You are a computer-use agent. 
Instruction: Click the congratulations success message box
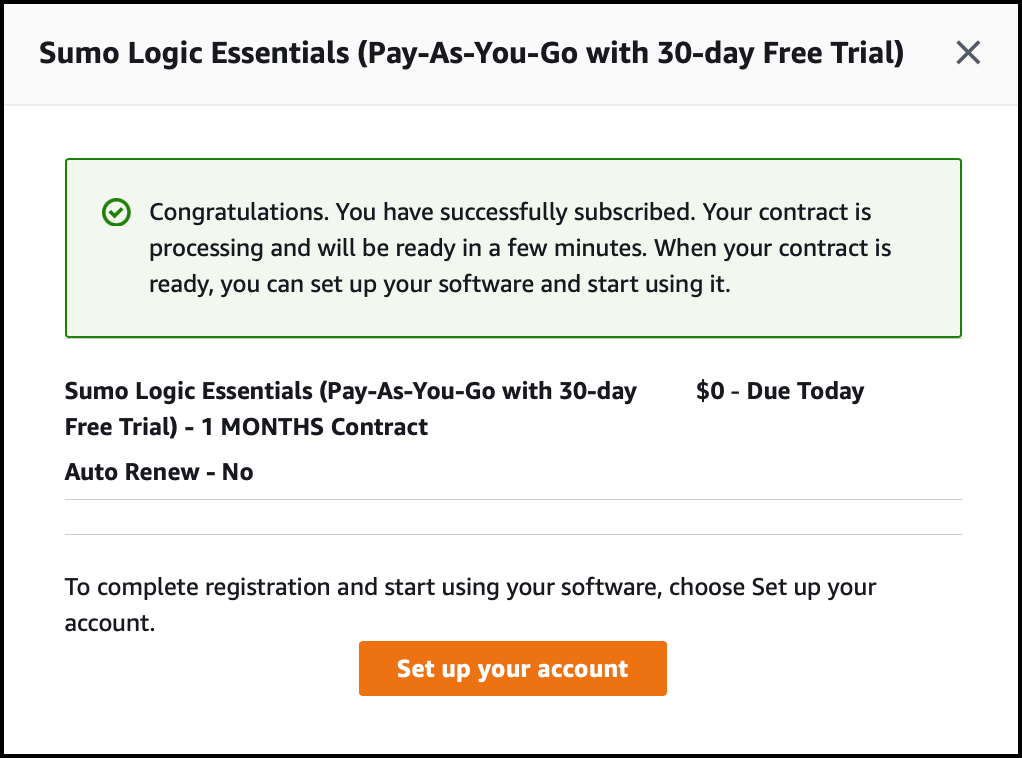click(513, 247)
